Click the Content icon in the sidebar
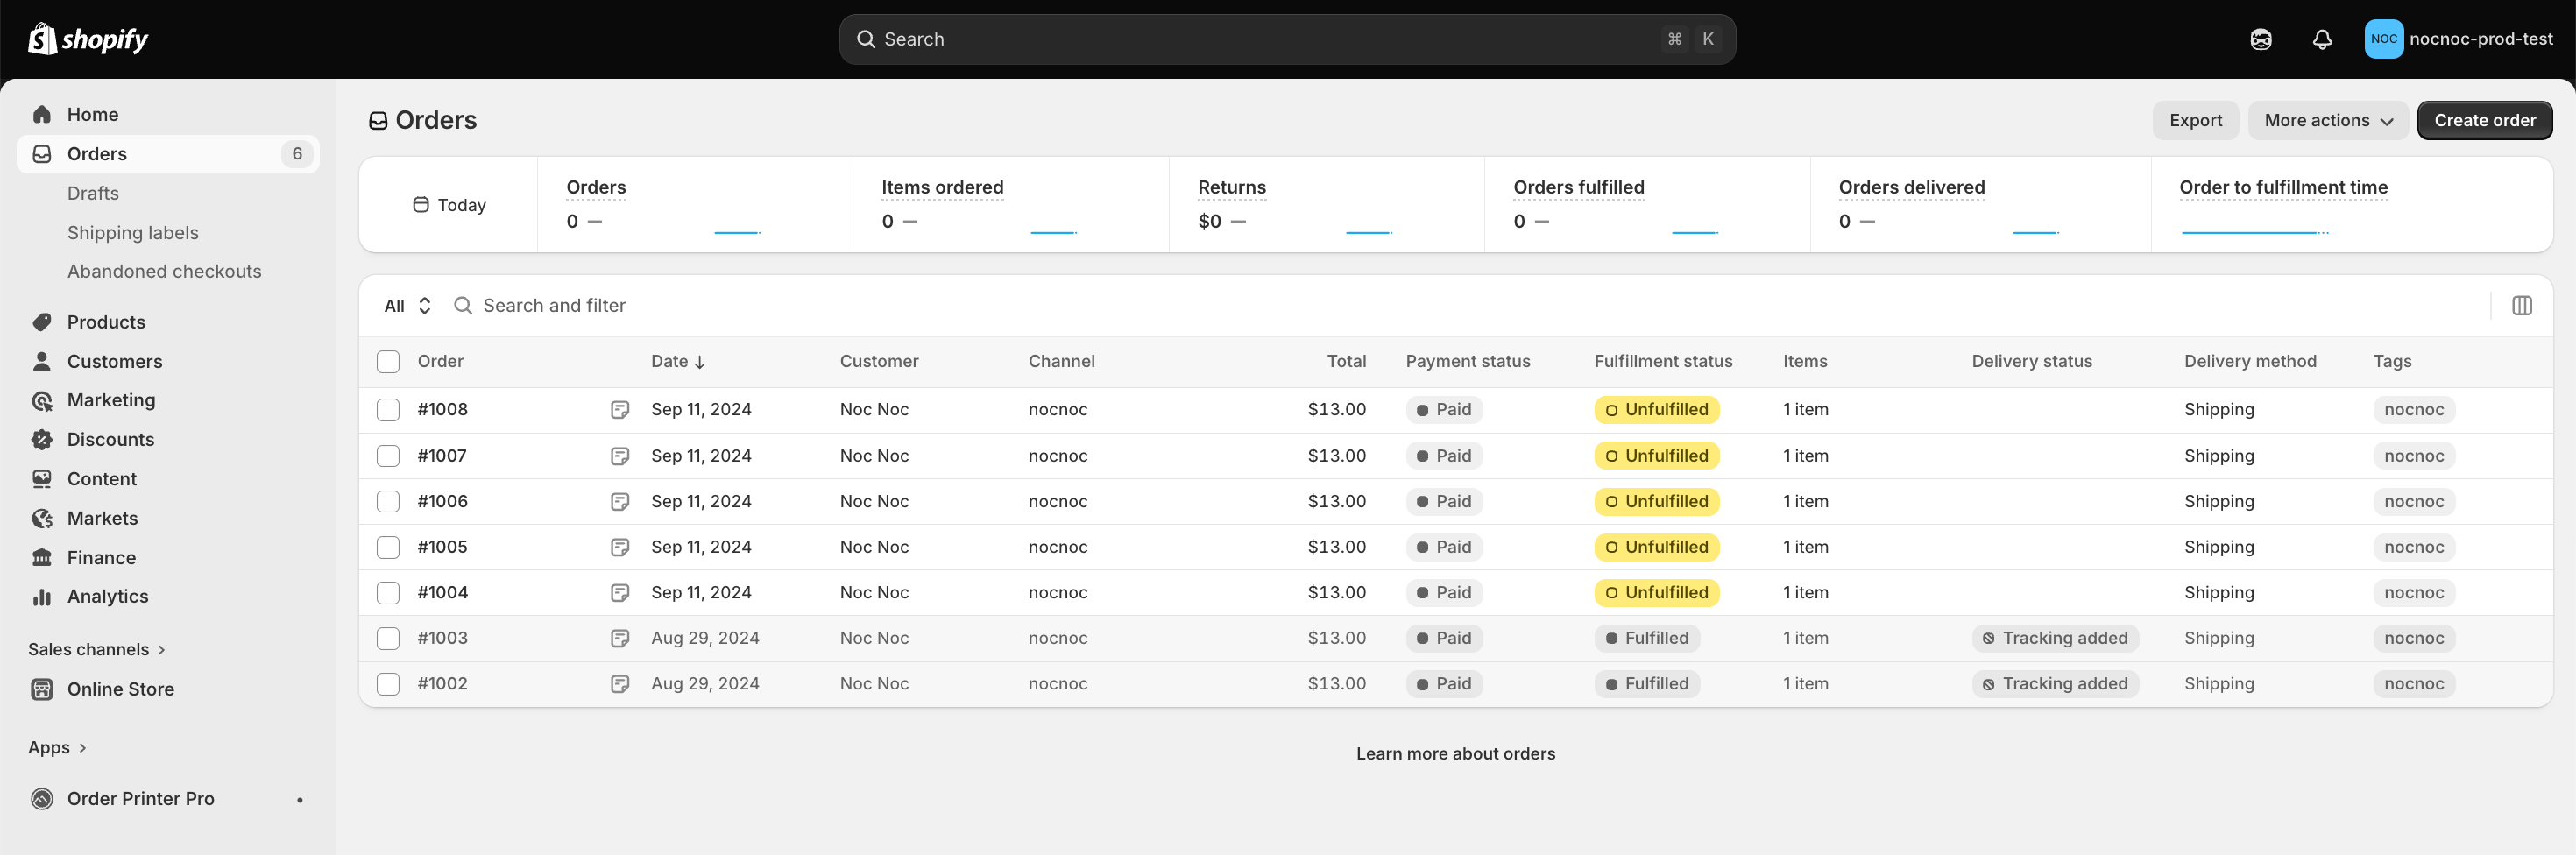The image size is (2576, 855). (x=42, y=479)
